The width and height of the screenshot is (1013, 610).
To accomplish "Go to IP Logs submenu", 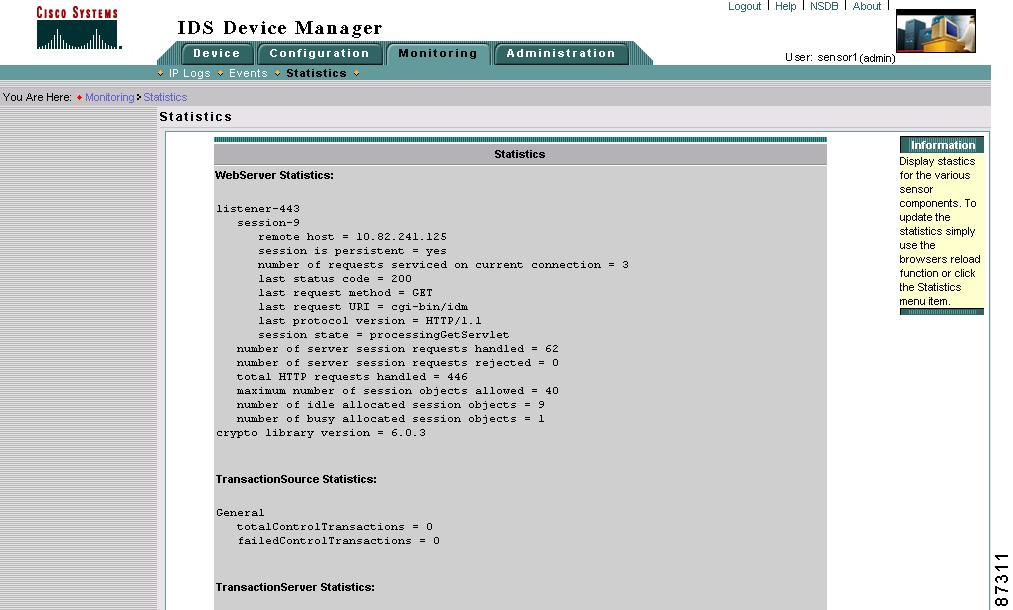I will 189,73.
